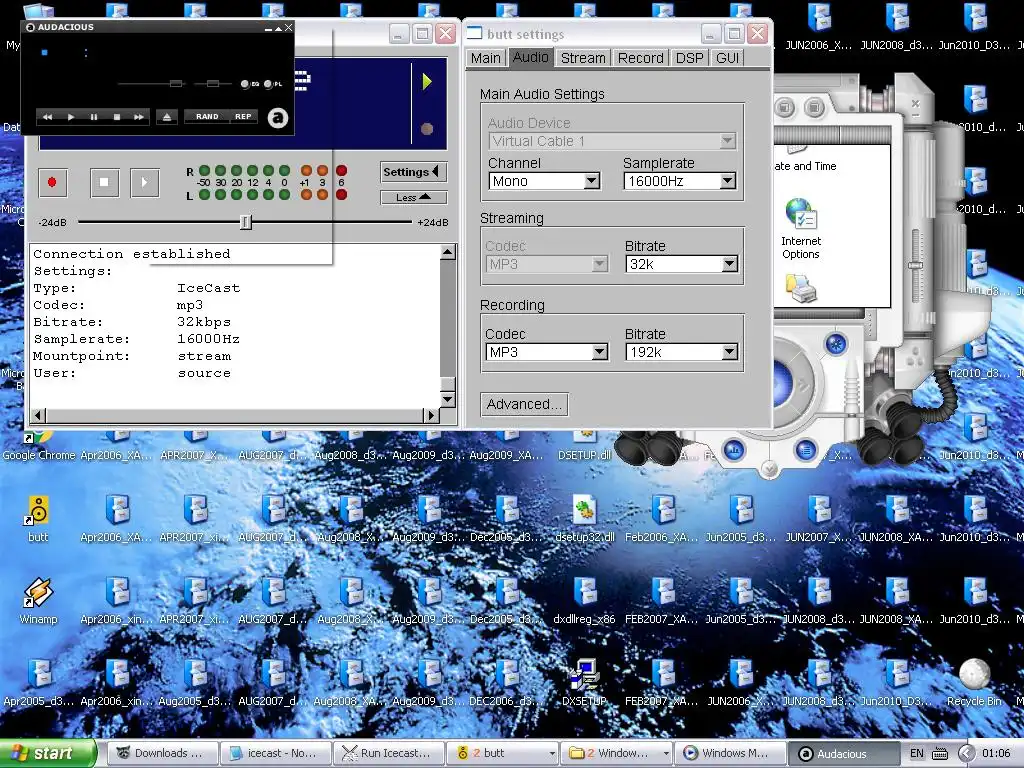
Task: Open the Channel dropdown showing Mono
Action: click(544, 181)
